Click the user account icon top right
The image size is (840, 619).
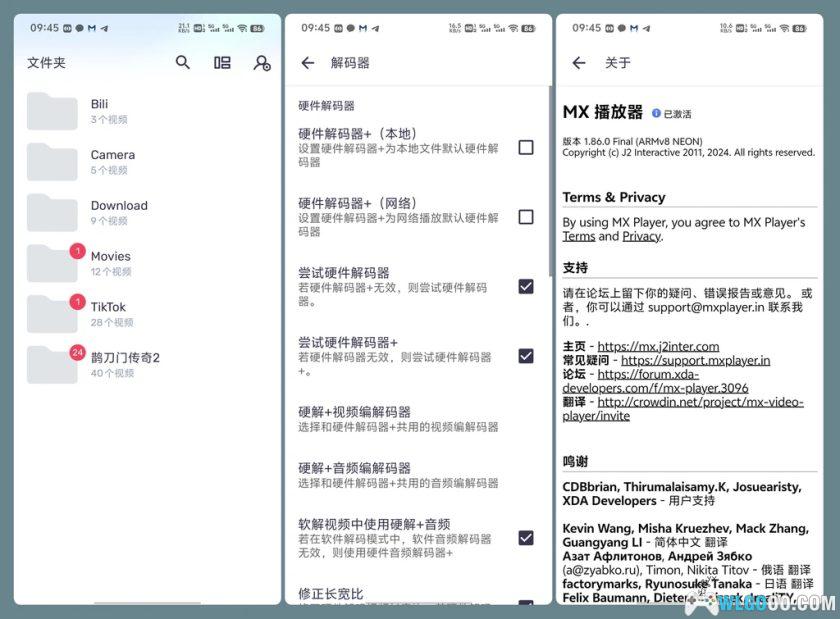[261, 62]
